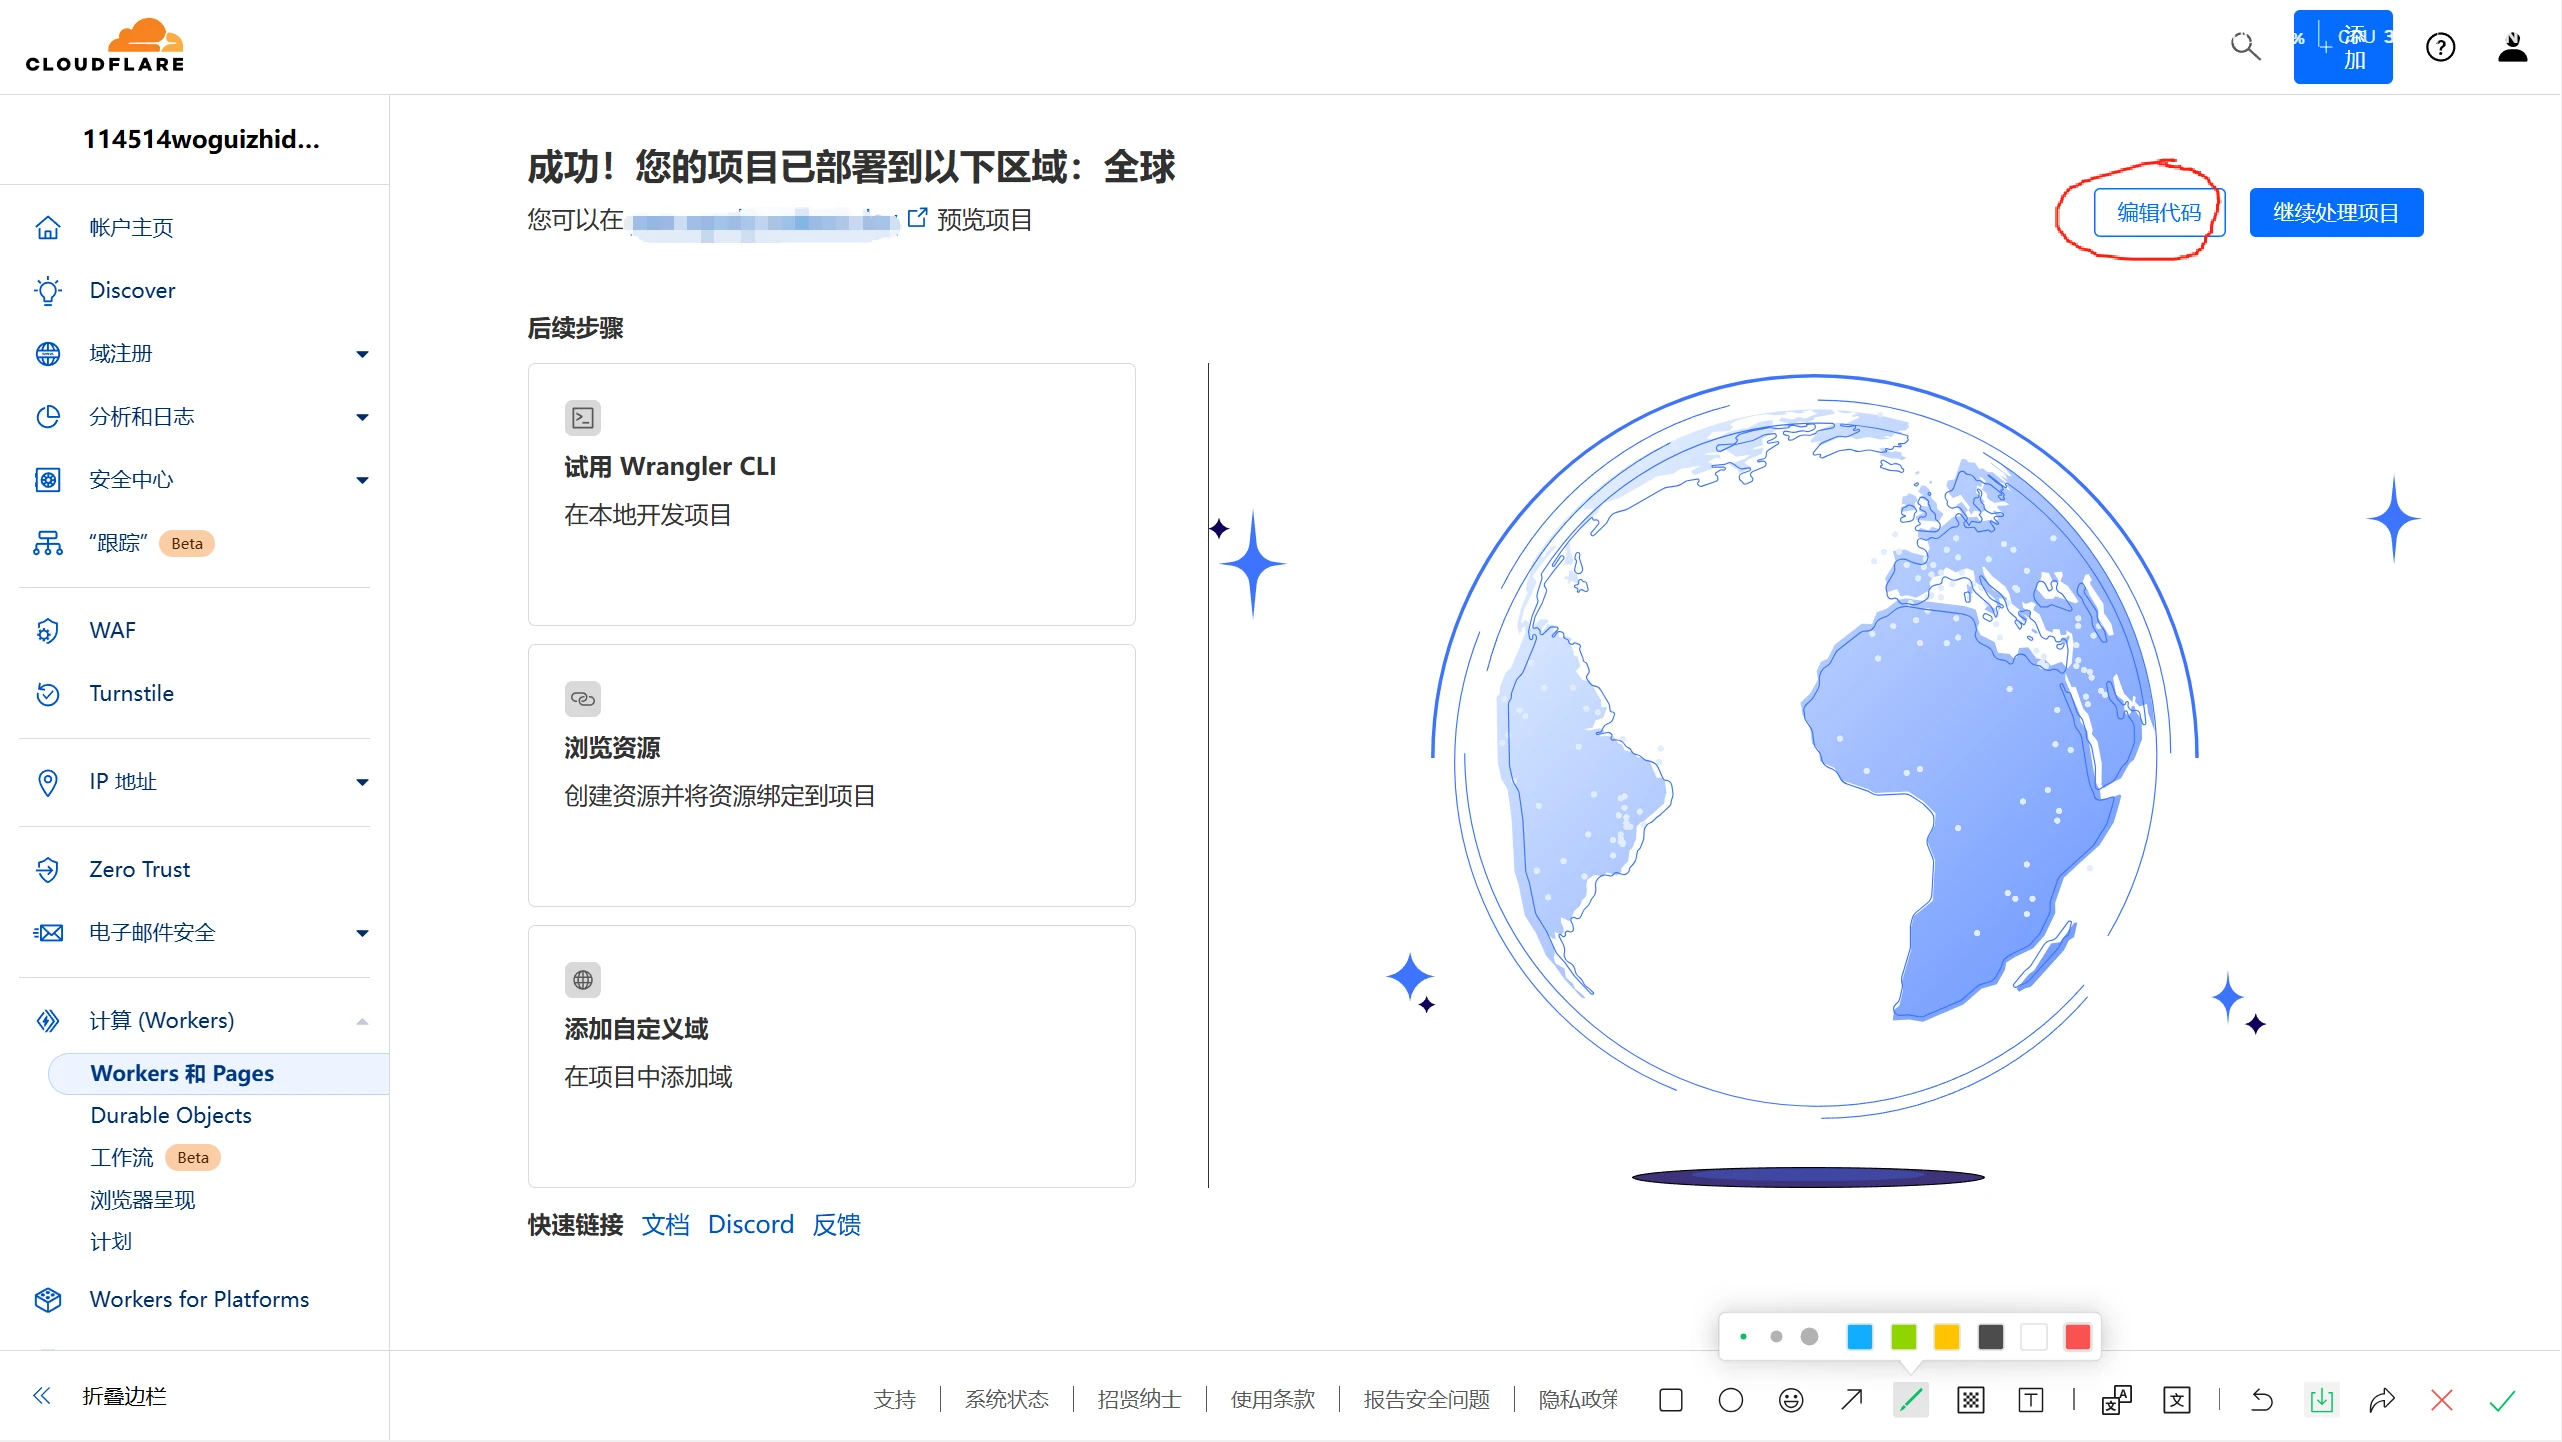Screen dimensions: 2562x1442
Task: Select the pen drawing tool
Action: click(1911, 1400)
